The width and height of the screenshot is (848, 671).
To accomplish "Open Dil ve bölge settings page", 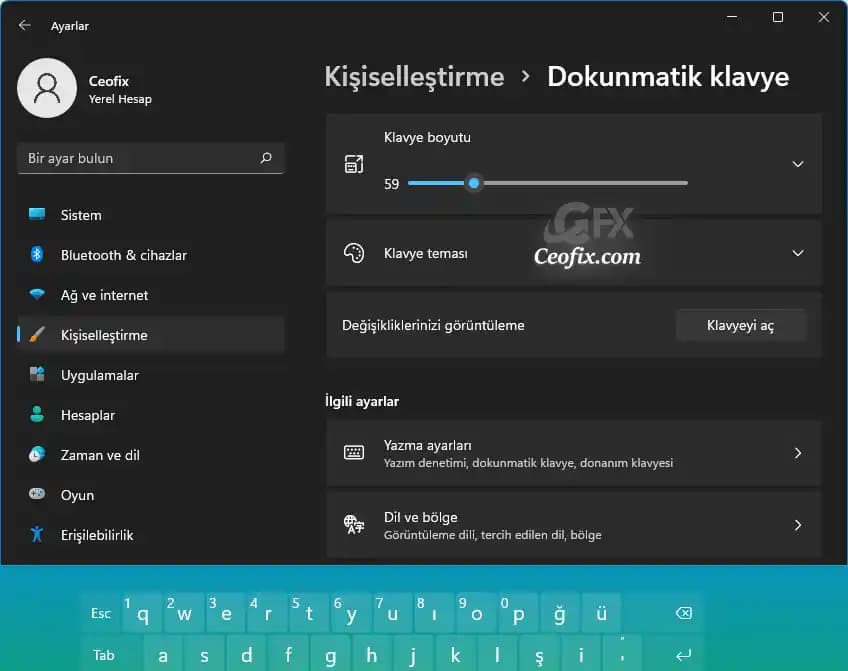I will (573, 525).
